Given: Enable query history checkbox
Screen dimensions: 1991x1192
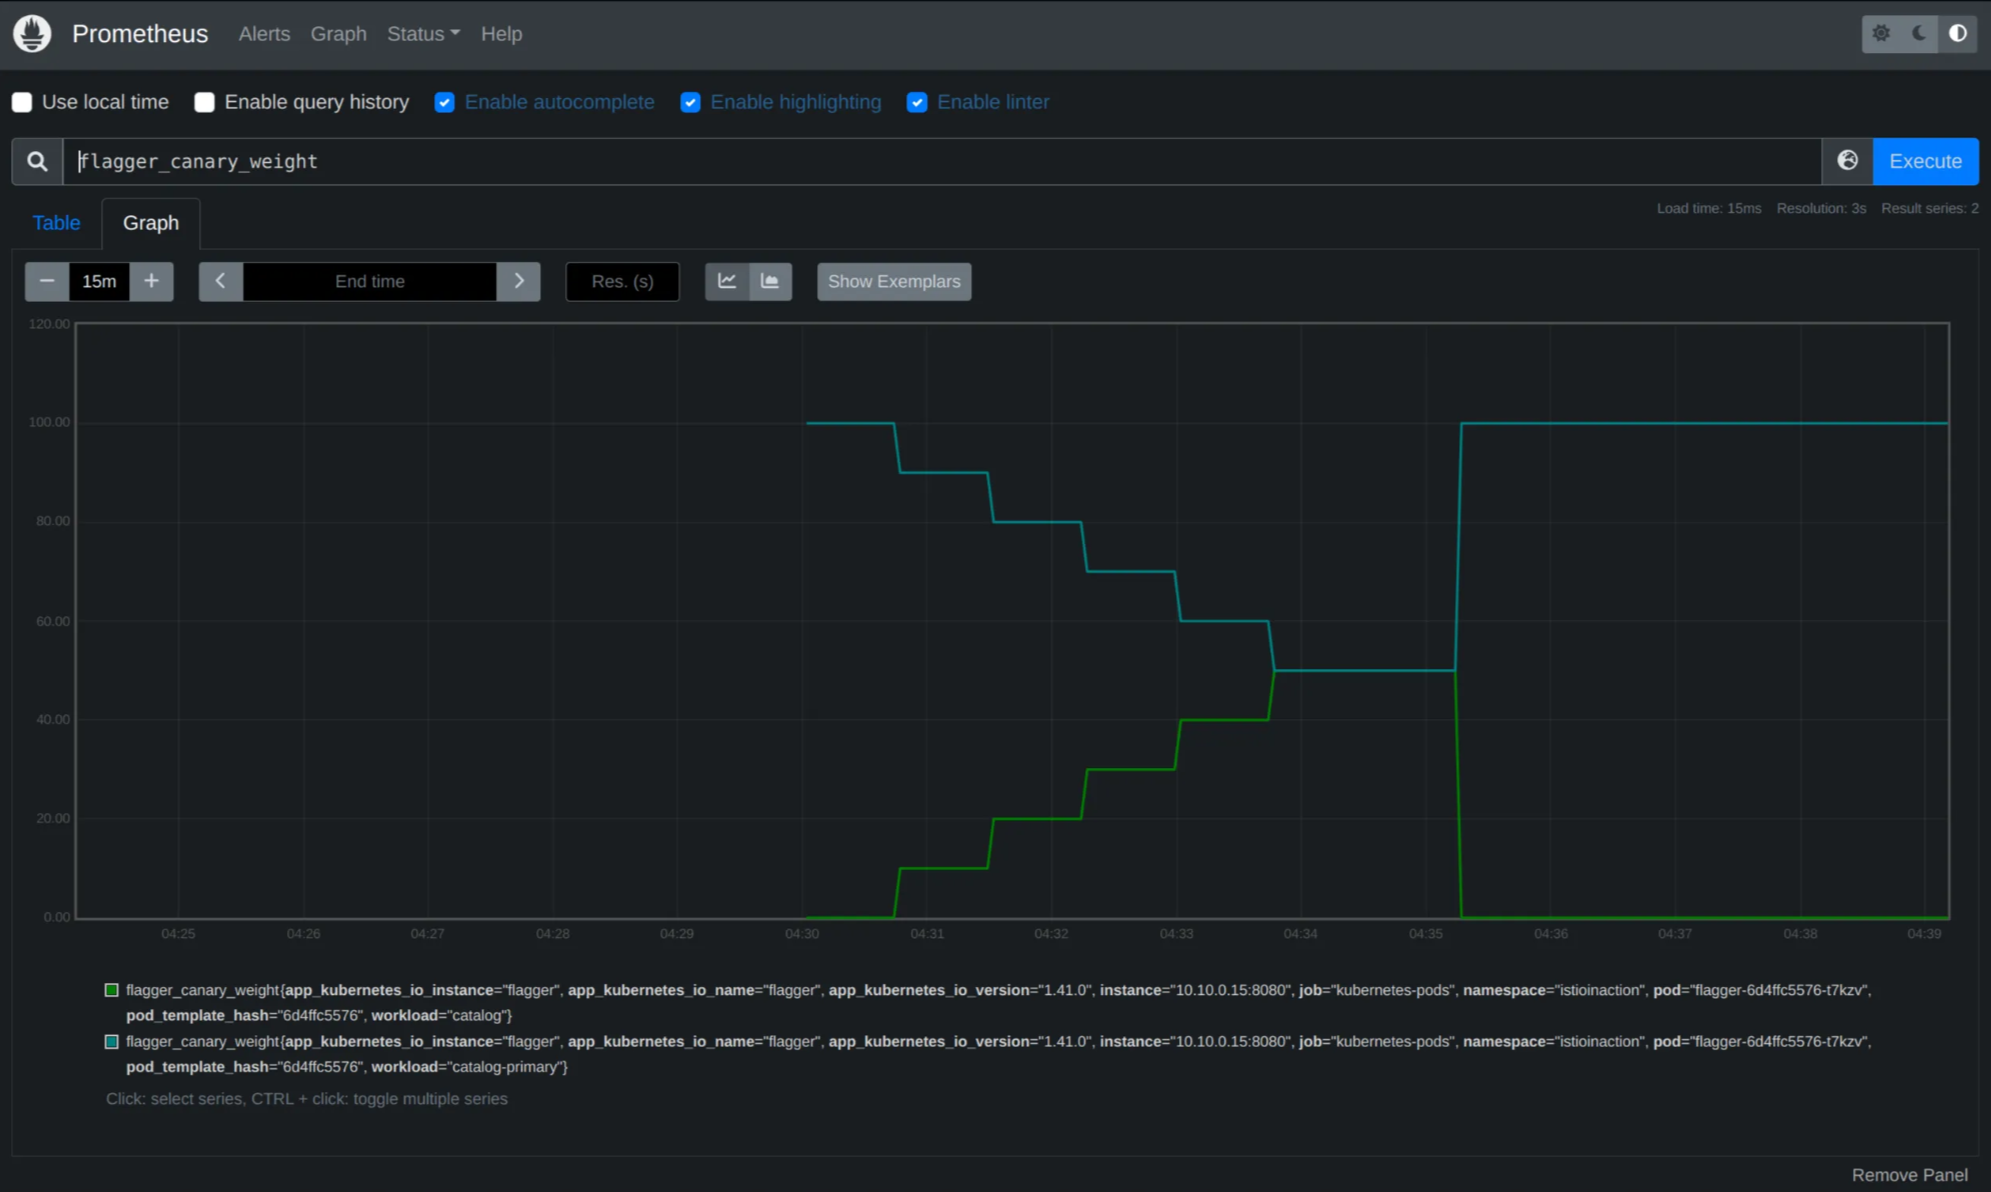Looking at the screenshot, I should coord(204,102).
